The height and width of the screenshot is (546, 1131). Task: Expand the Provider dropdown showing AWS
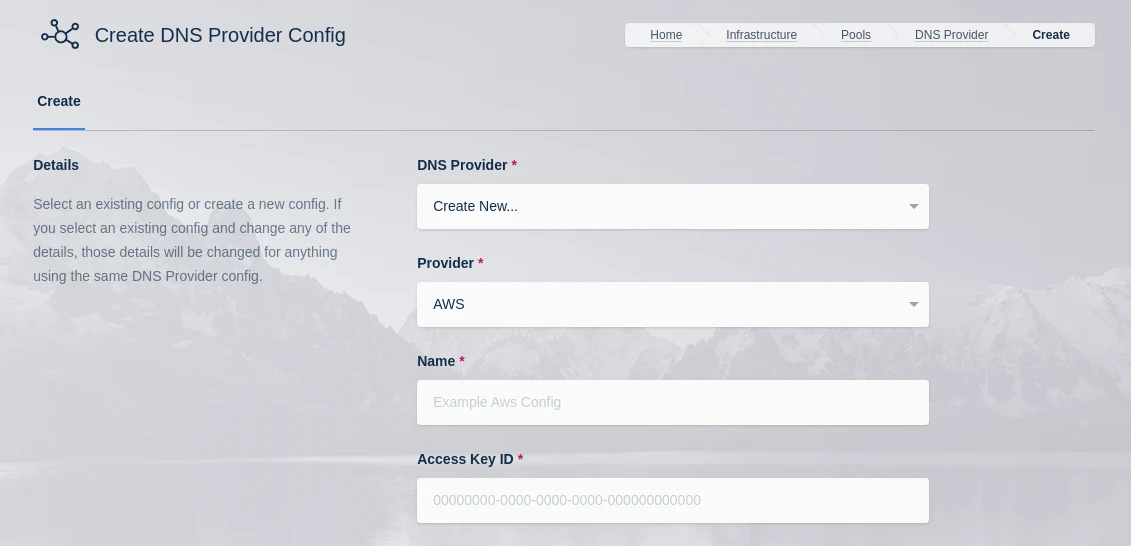point(660,305)
